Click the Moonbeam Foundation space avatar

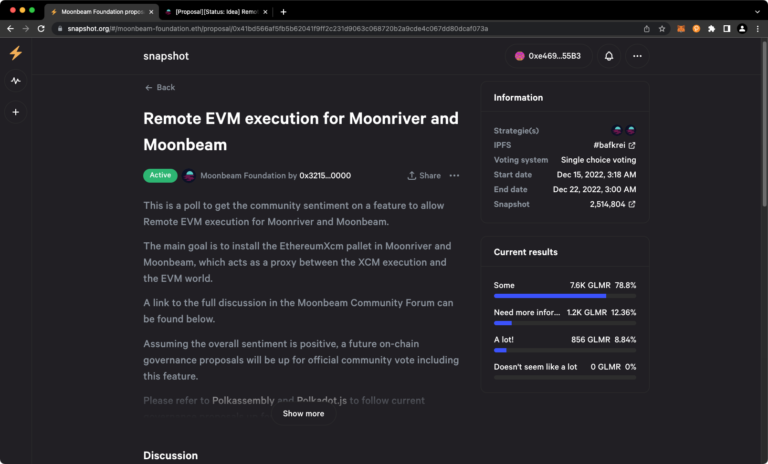[189, 175]
